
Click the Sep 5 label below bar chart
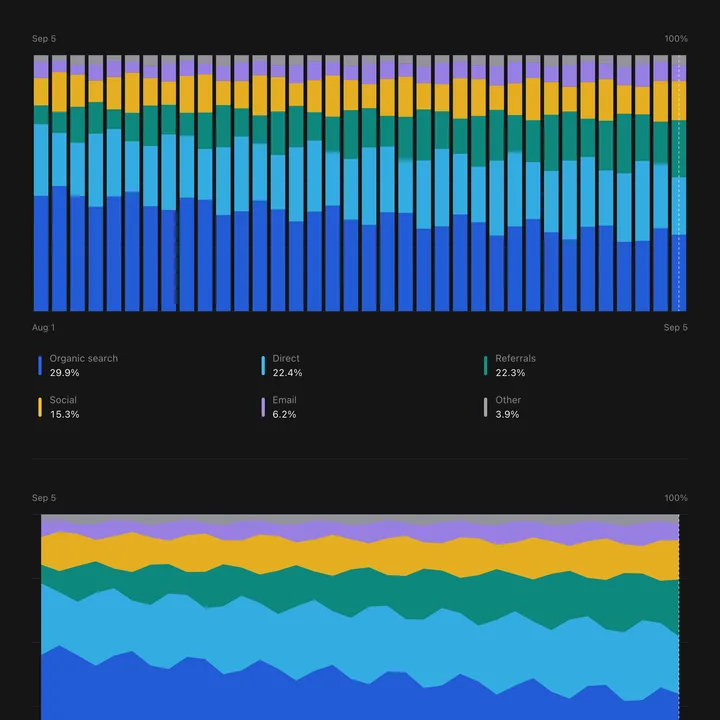click(x=675, y=327)
